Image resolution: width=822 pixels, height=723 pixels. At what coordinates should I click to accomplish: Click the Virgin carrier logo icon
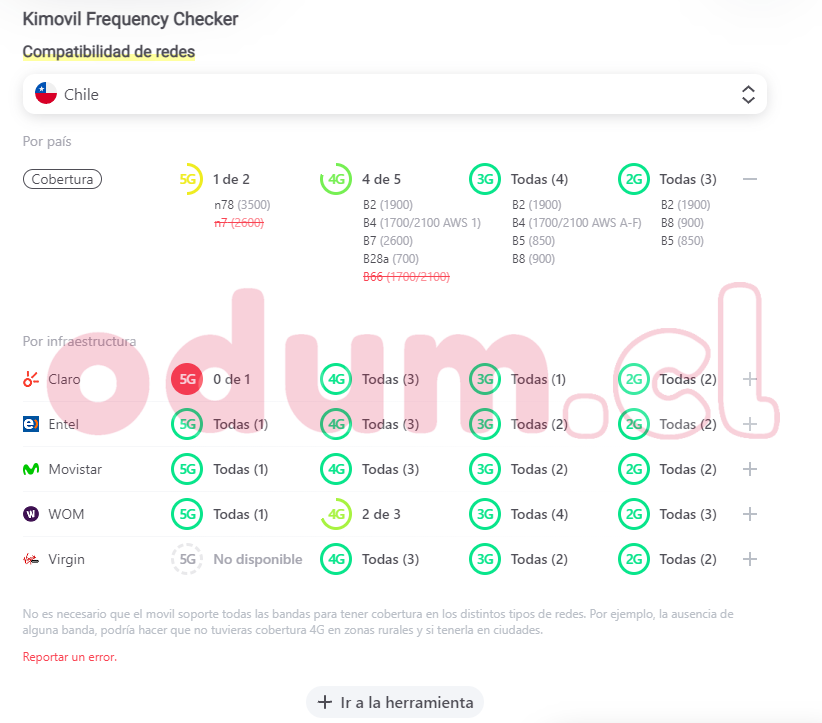tap(31, 559)
